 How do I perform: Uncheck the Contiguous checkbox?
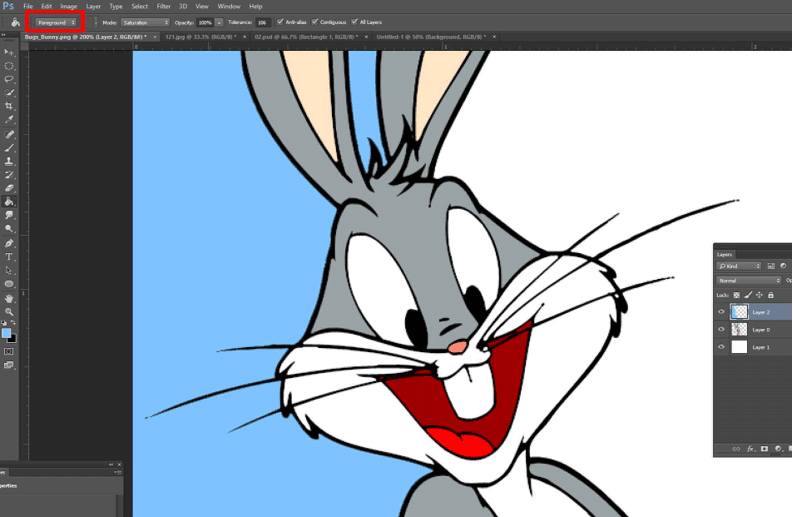click(x=315, y=22)
